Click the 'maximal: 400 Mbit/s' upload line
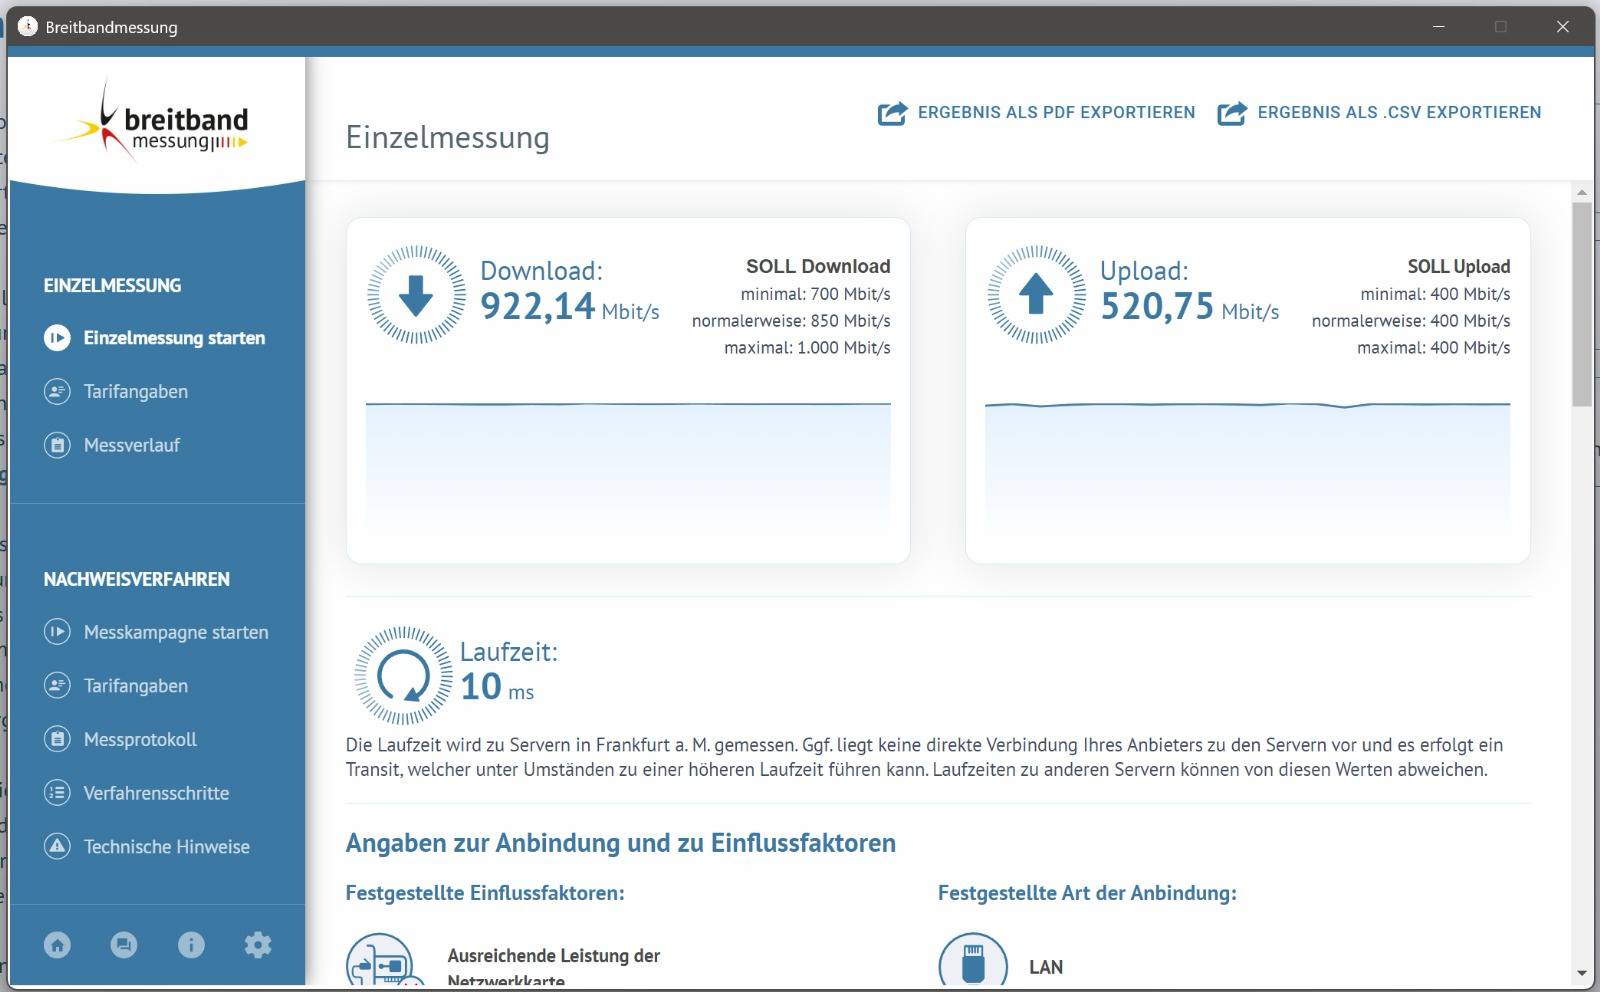The image size is (1600, 992). click(1434, 348)
